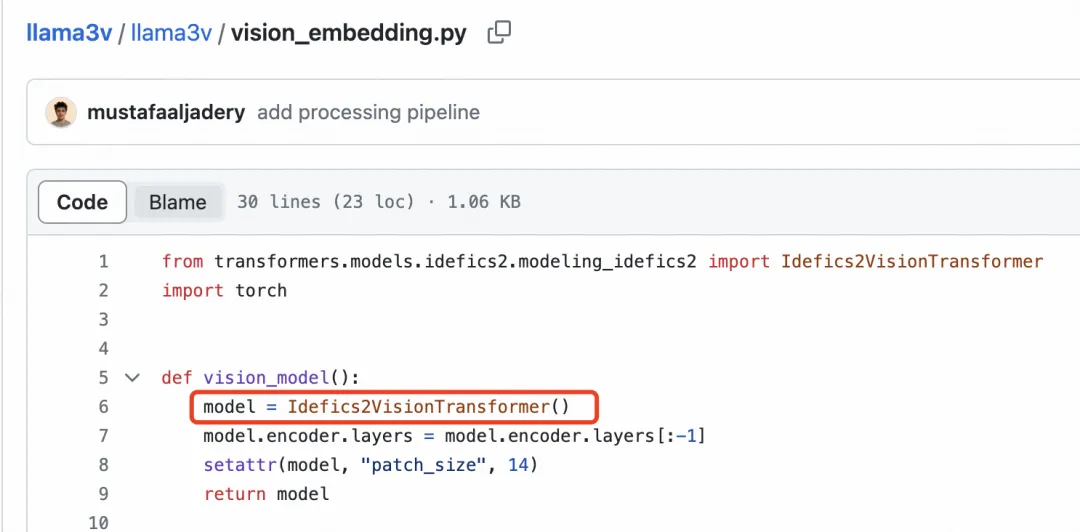
Task: Click line number 1 in the gutter
Action: (103, 261)
